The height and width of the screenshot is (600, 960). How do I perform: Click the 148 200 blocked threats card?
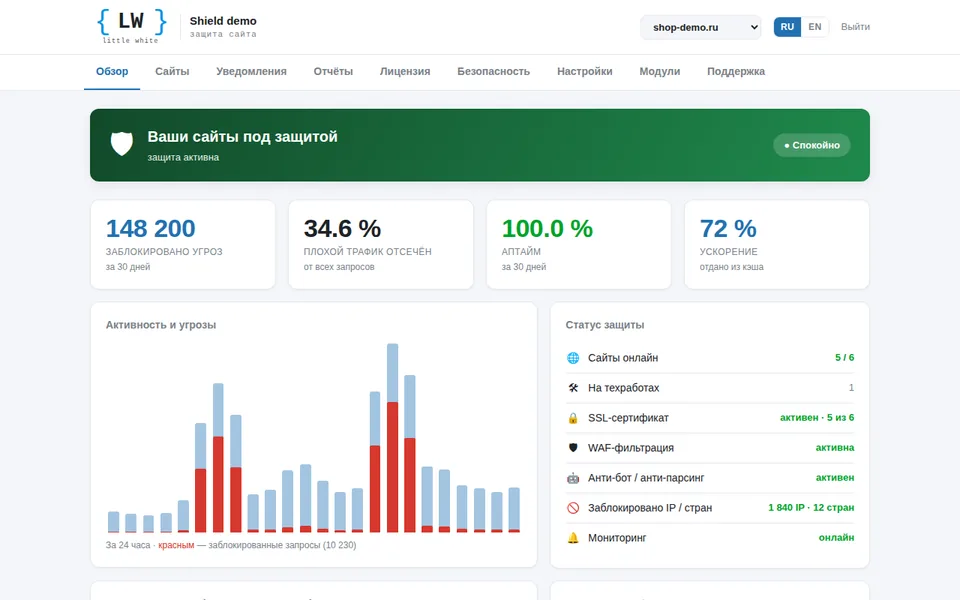click(182, 244)
